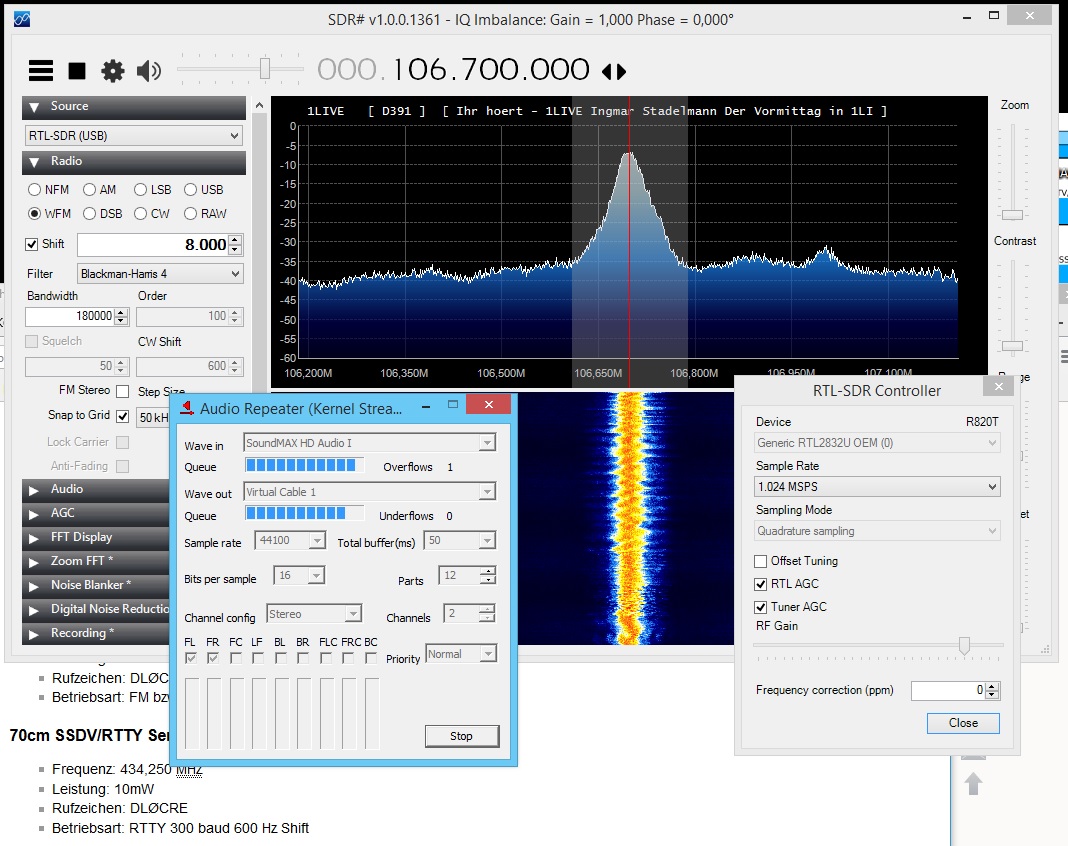Click the frequency step arrows icon
This screenshot has height=846, width=1068.
pyautogui.click(x=613, y=71)
